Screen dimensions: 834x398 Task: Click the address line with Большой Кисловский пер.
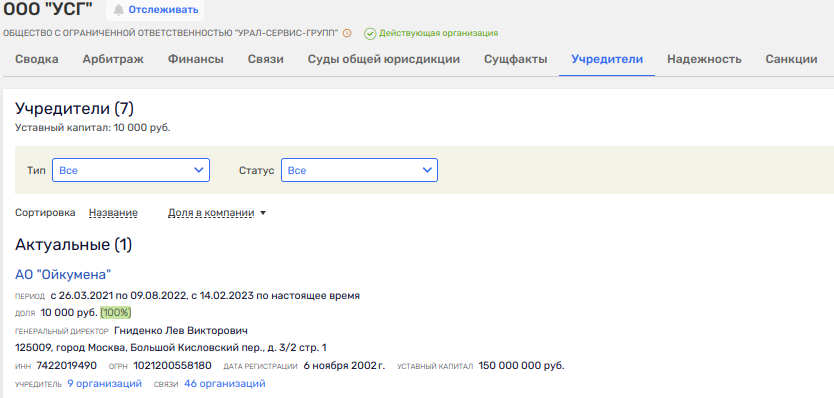coord(171,348)
